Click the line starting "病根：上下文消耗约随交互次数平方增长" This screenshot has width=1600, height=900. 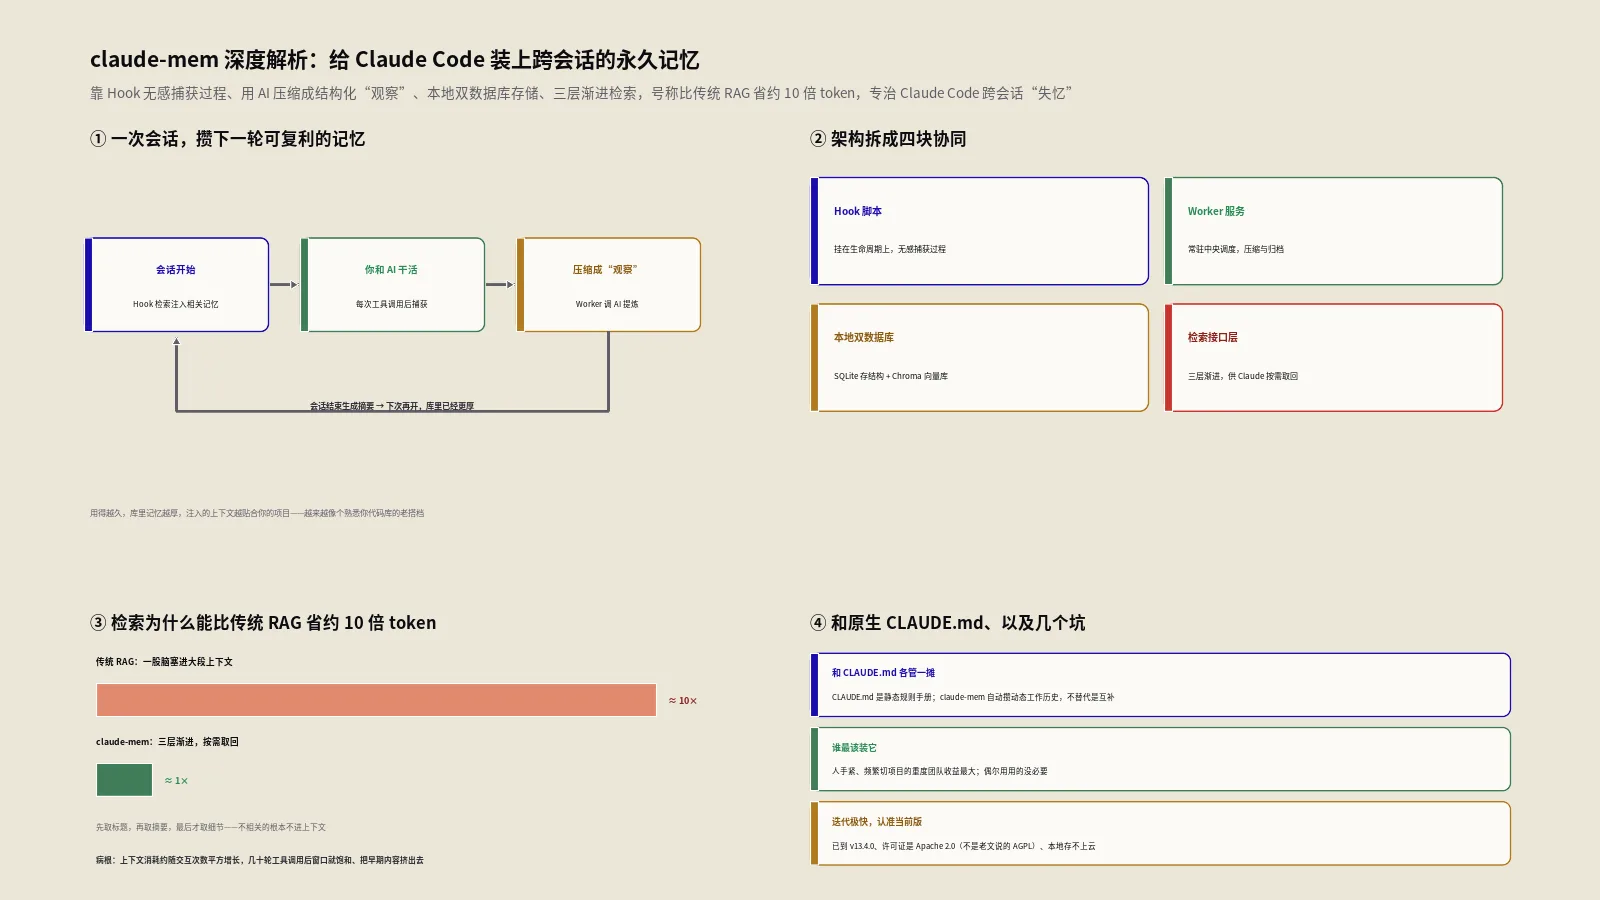point(260,860)
